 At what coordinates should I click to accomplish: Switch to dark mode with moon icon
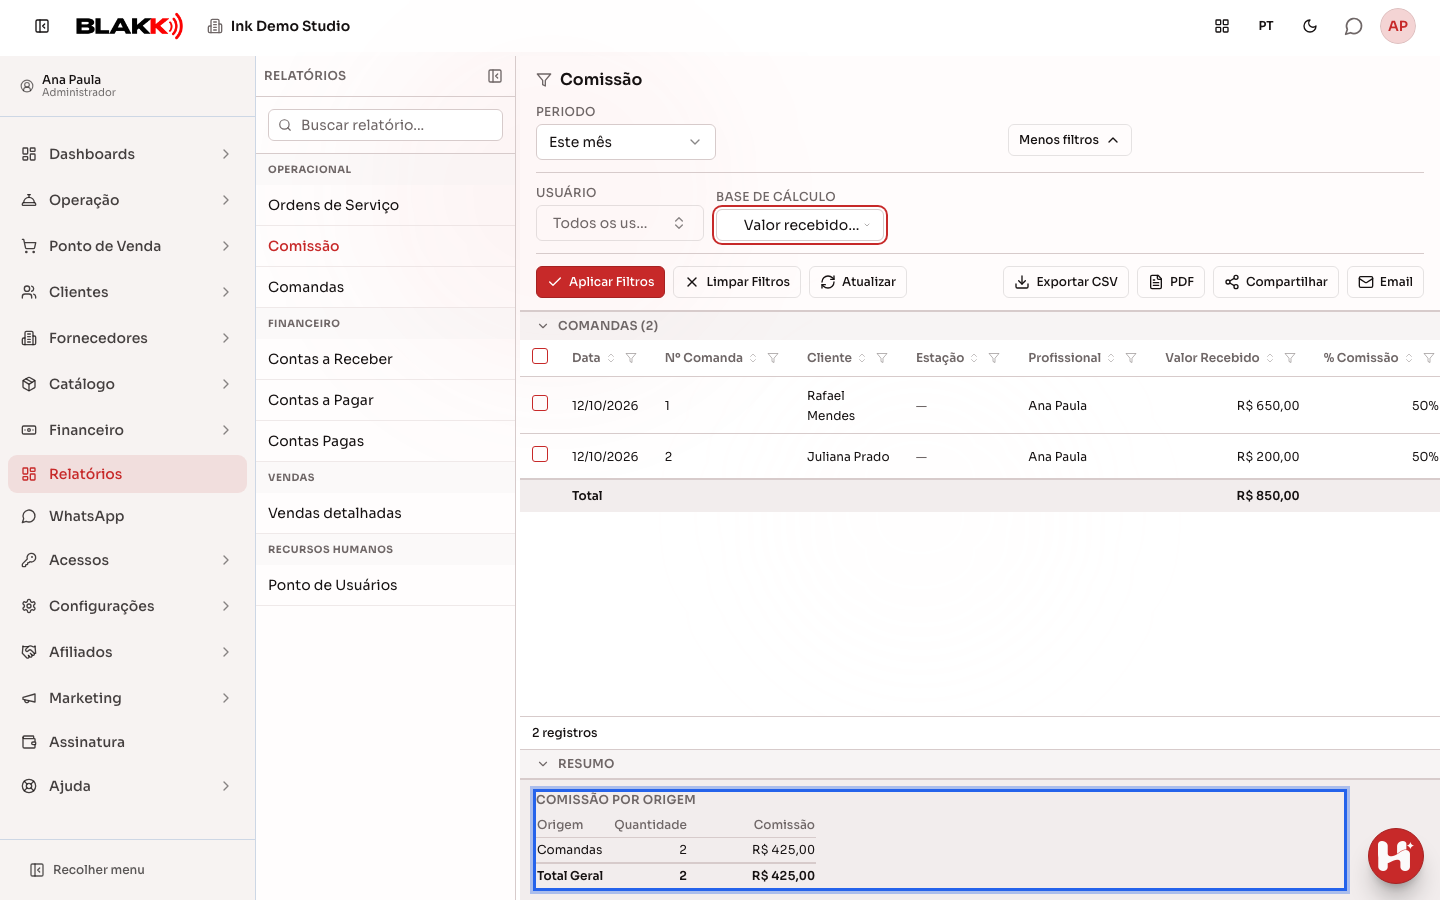tap(1310, 26)
